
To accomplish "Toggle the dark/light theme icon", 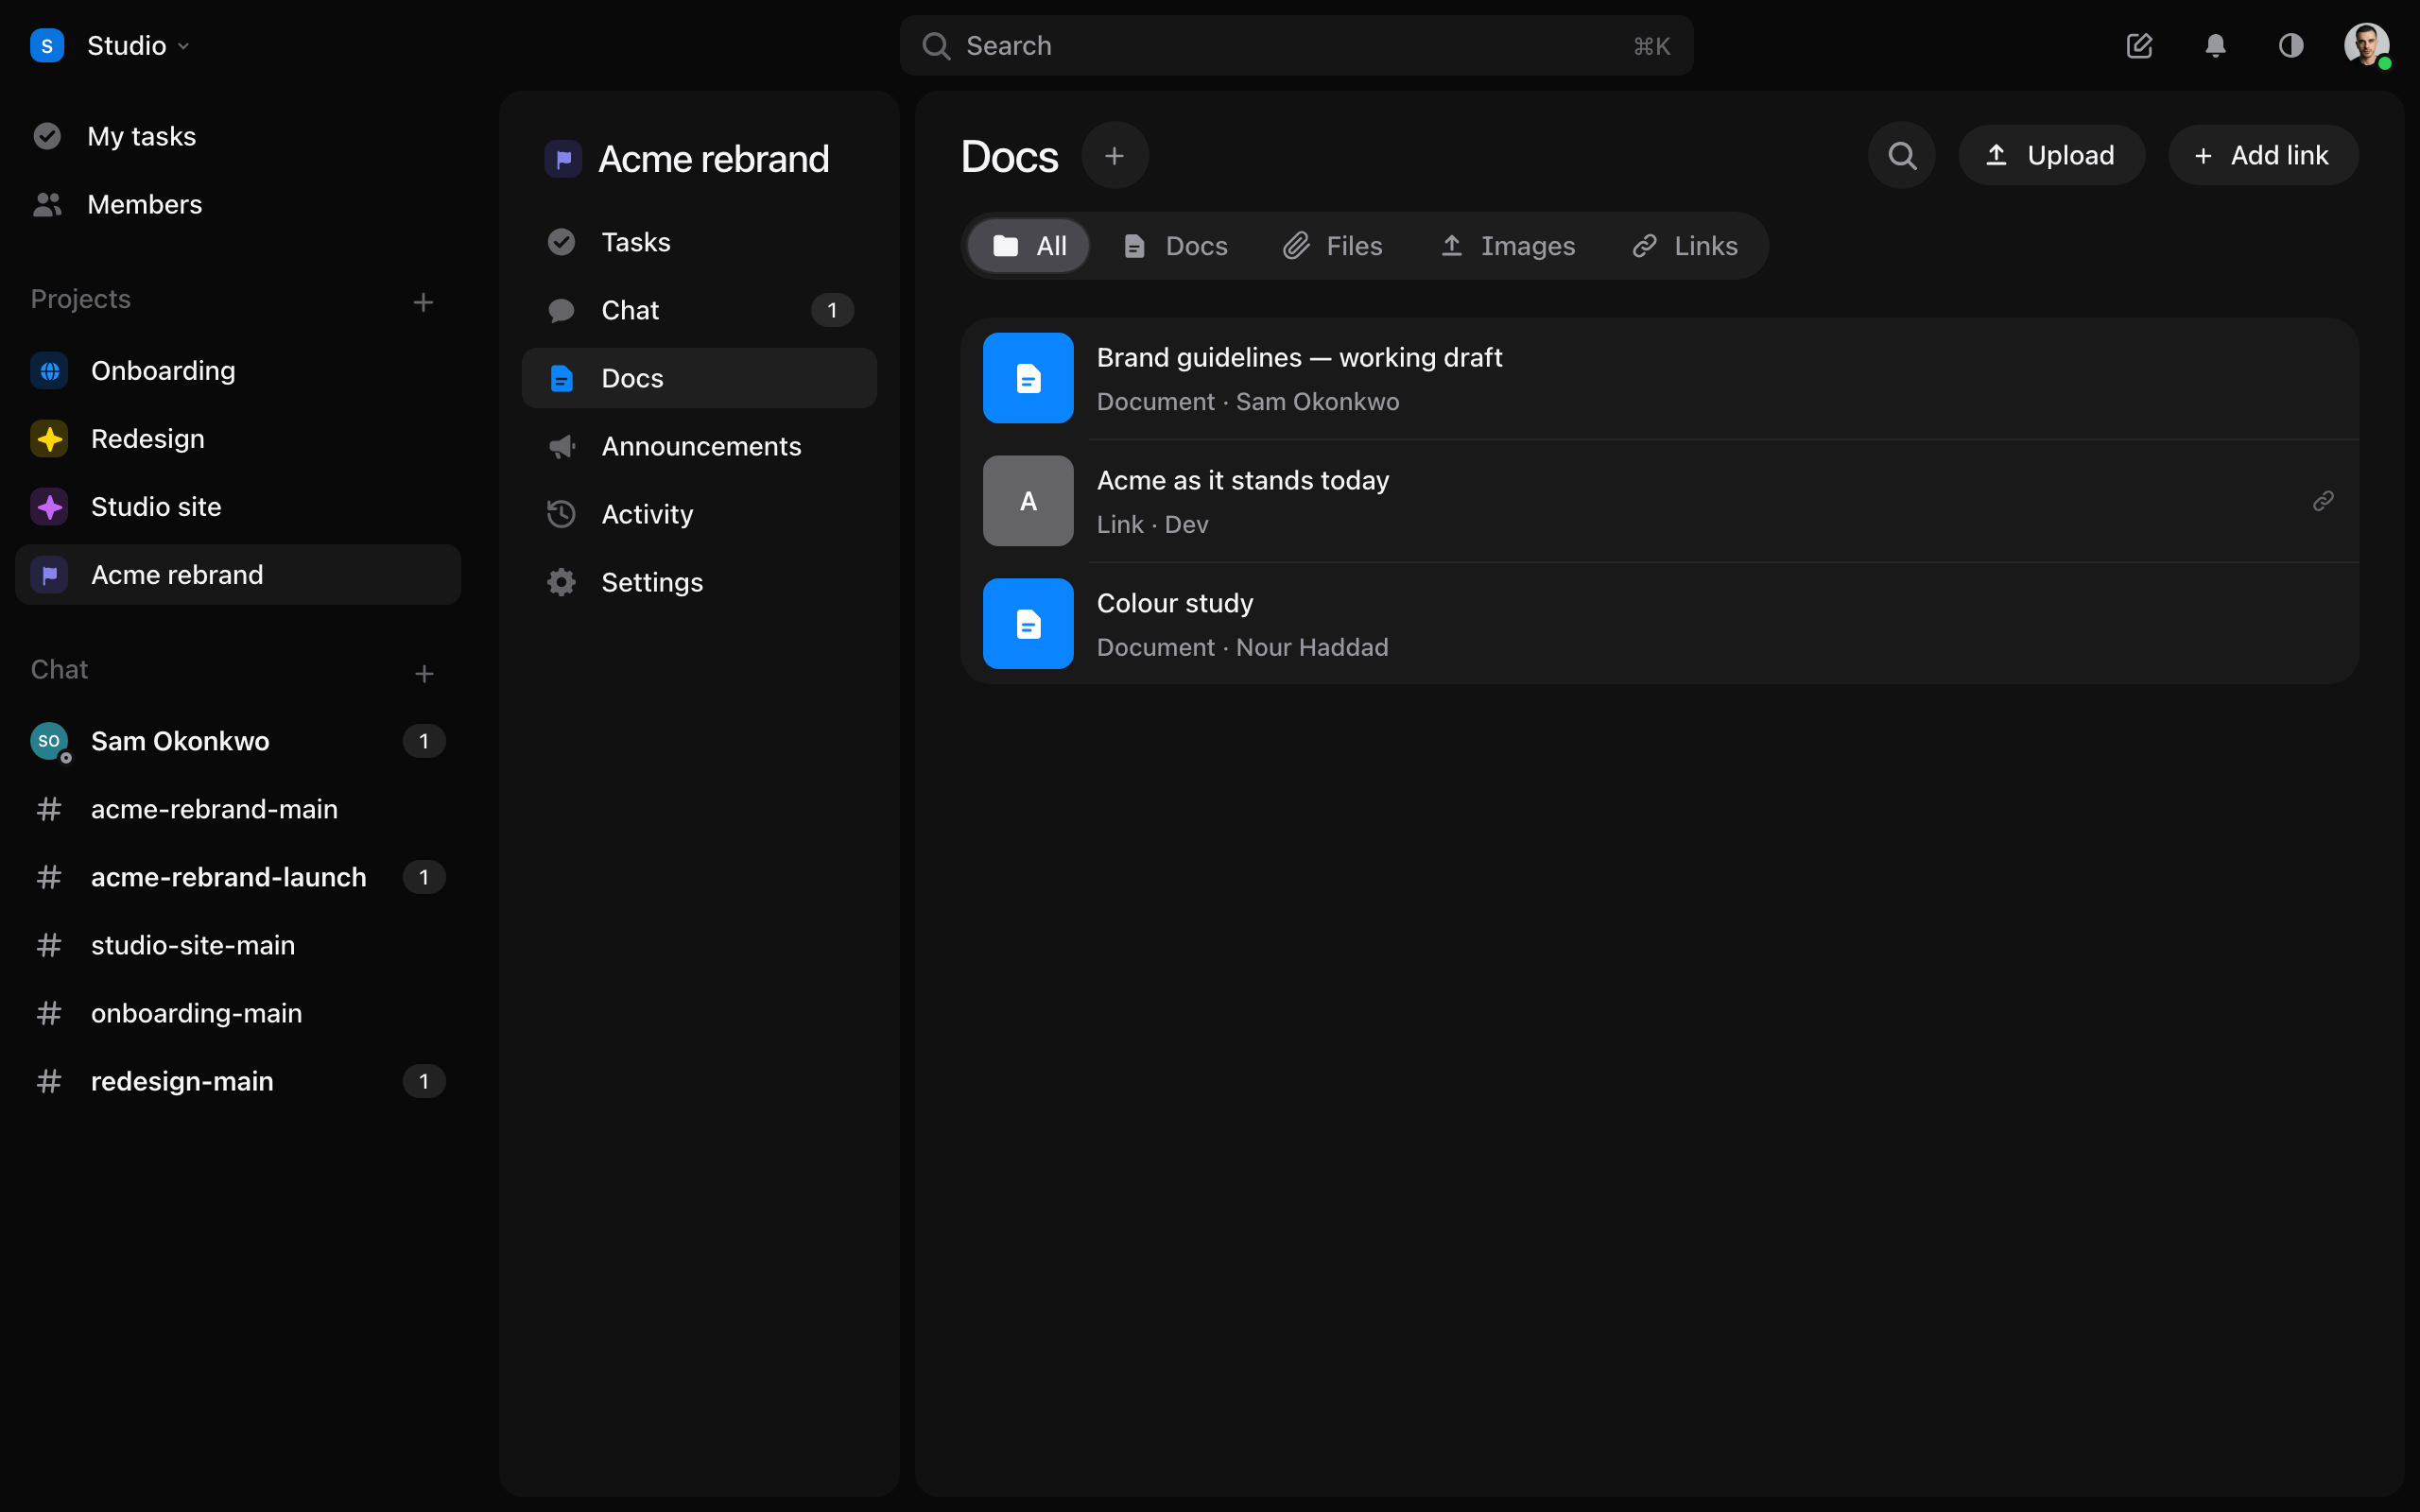I will [2291, 46].
